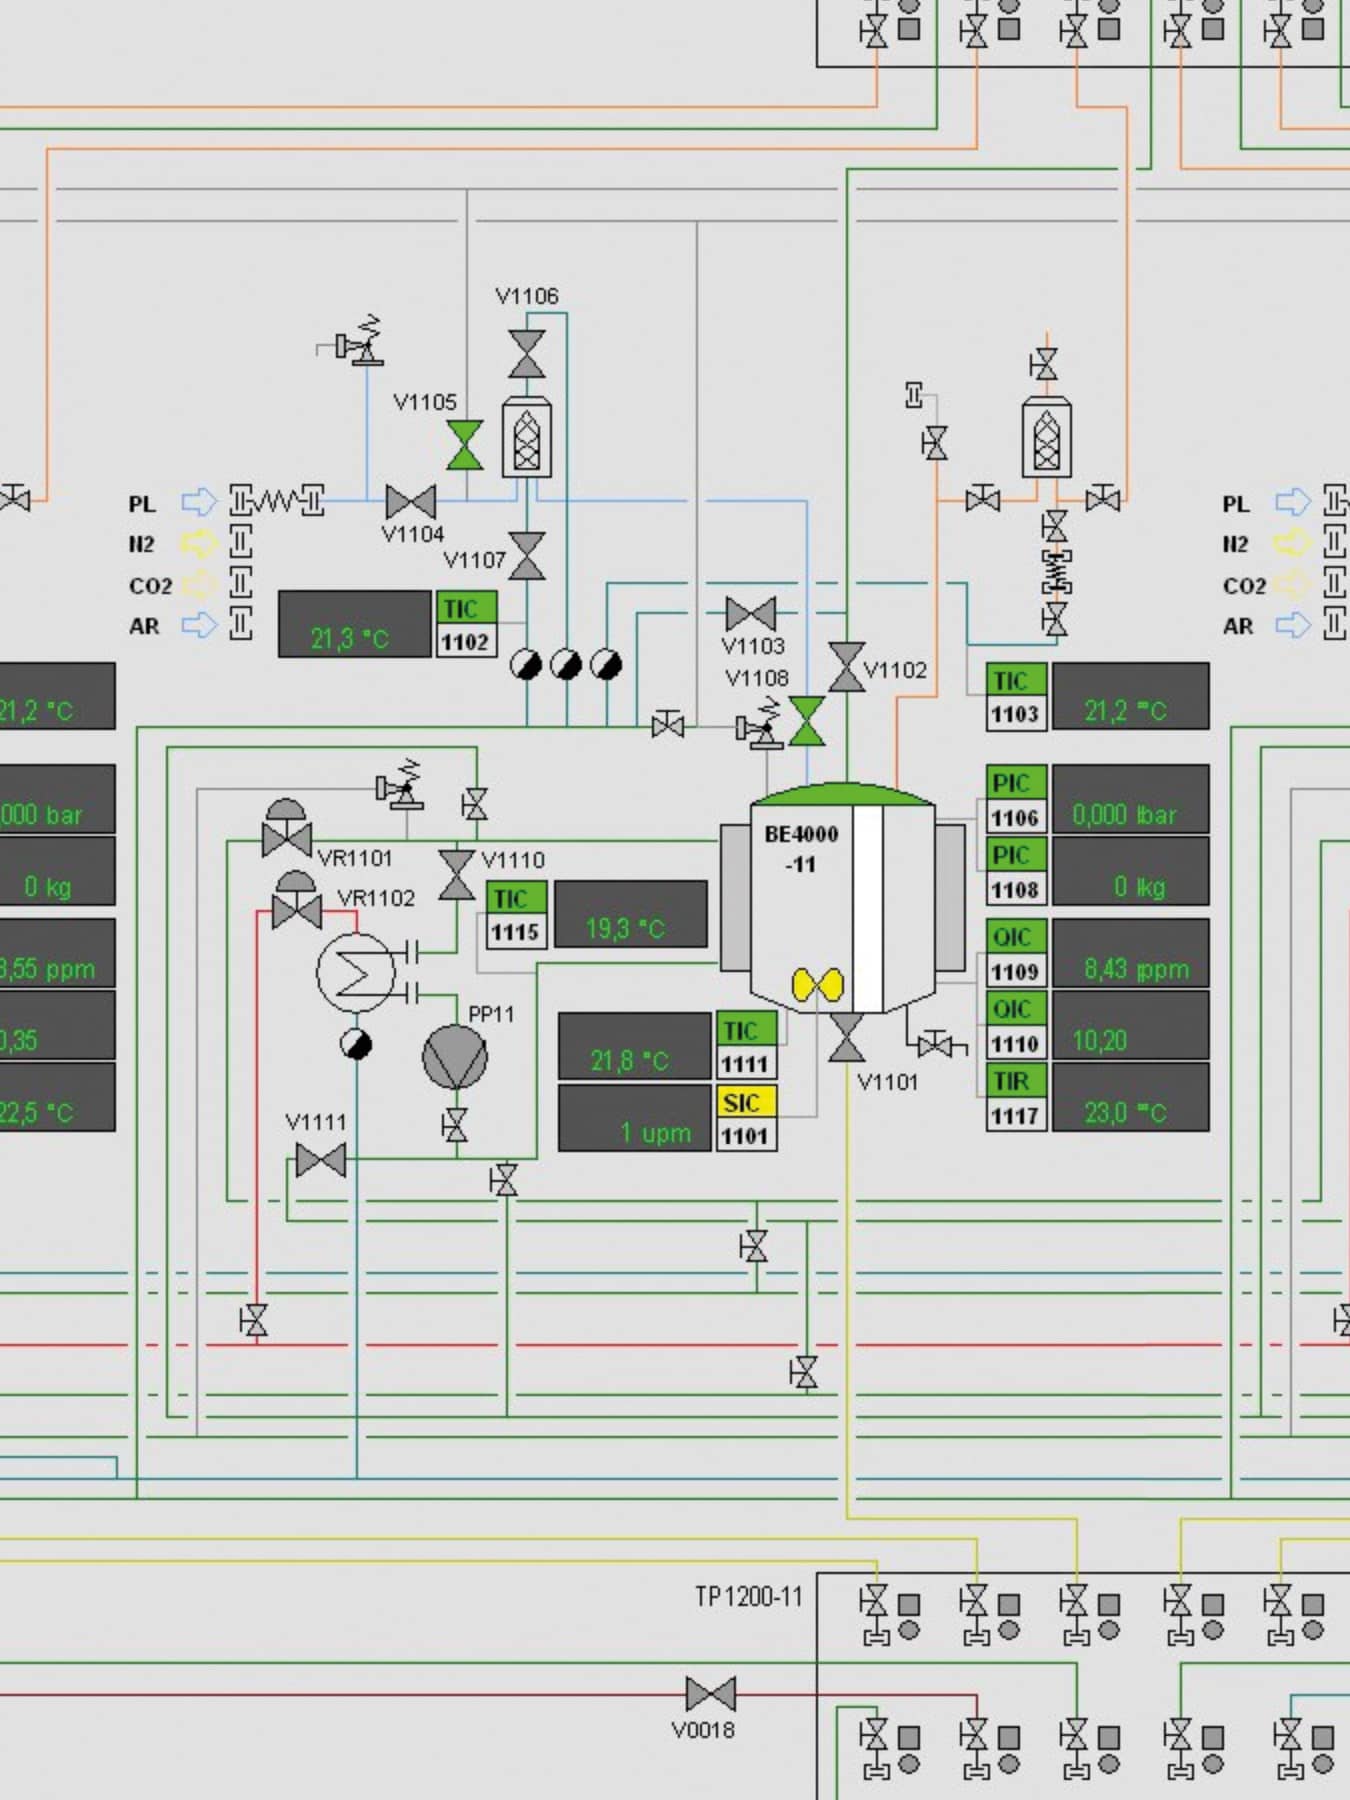Image resolution: width=1350 pixels, height=1800 pixels.
Task: Select valve V1102 above the vessel
Action: 847,667
